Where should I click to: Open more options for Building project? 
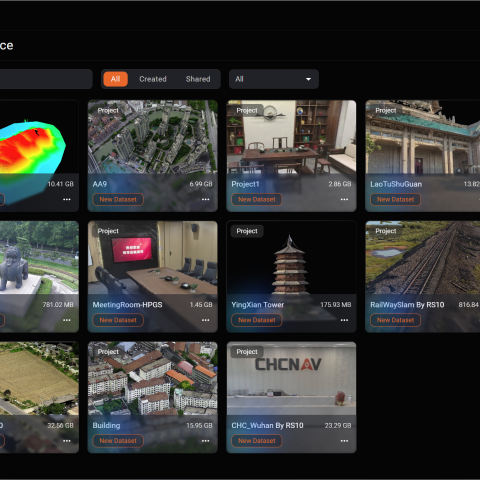pyautogui.click(x=205, y=441)
